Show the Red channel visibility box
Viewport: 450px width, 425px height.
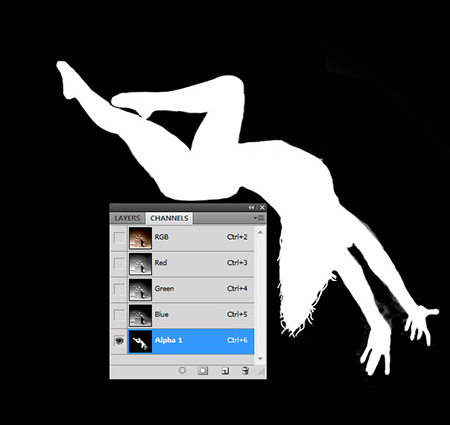(x=119, y=263)
